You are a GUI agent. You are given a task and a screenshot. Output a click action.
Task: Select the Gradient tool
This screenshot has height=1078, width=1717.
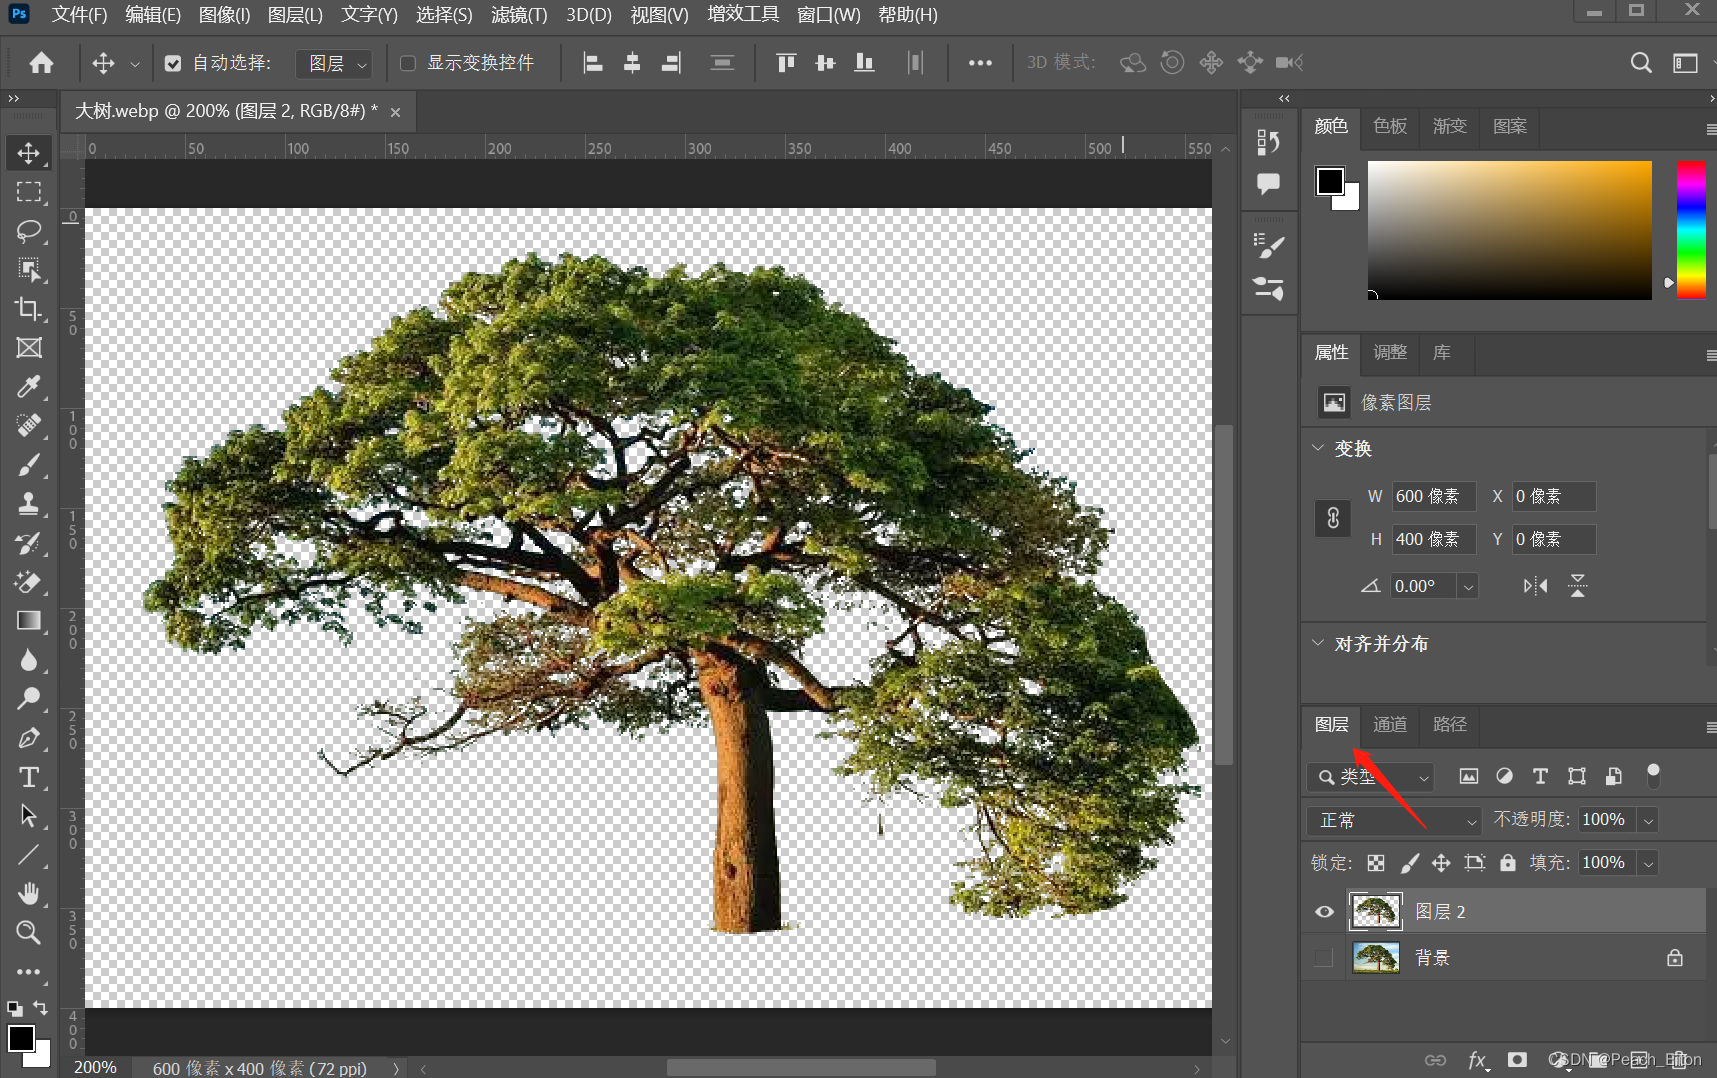pos(29,621)
